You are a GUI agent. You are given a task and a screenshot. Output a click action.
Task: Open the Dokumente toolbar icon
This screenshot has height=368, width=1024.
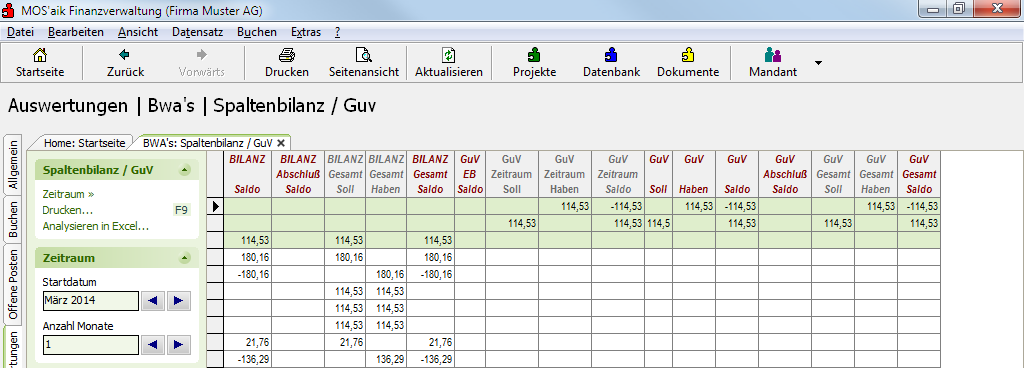pos(688,55)
